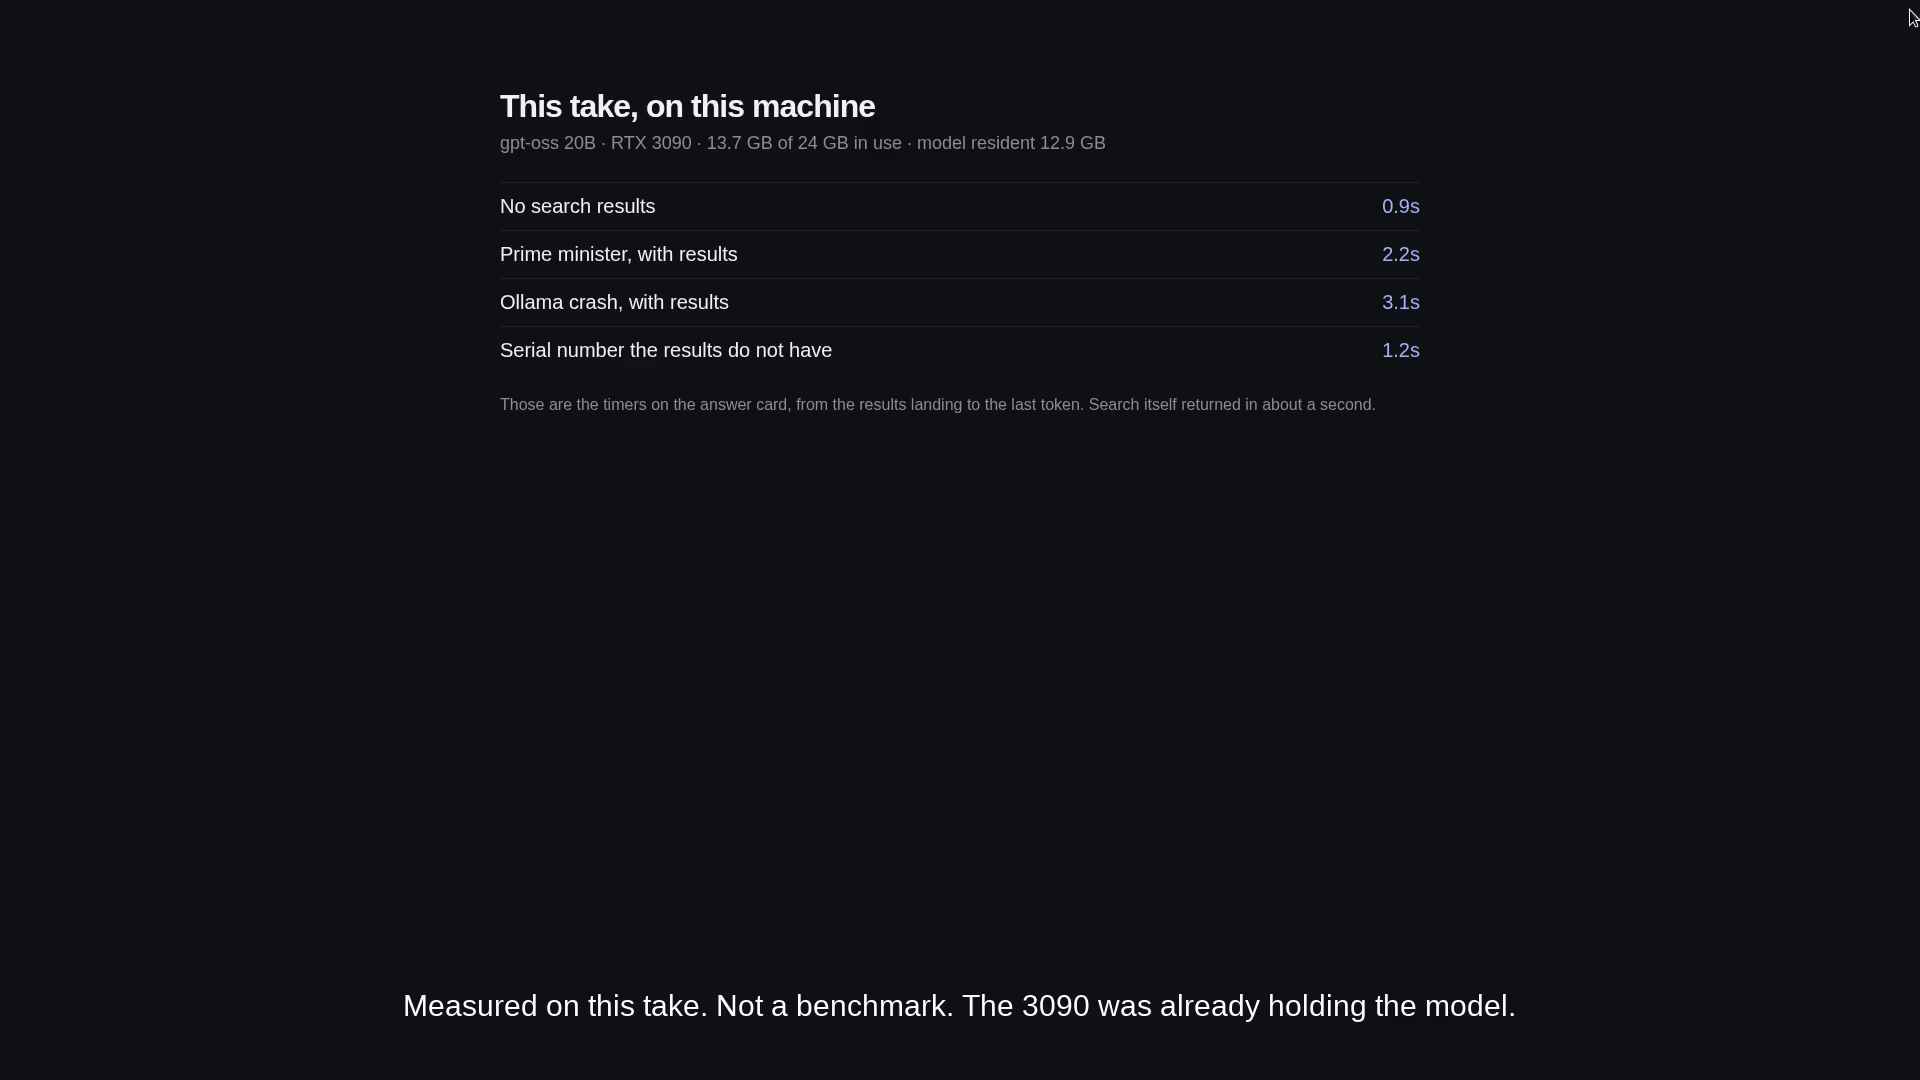Click '13.7 GB of 24 GB in use' text
Screen dimensions: 1920x1080
tap(804, 143)
